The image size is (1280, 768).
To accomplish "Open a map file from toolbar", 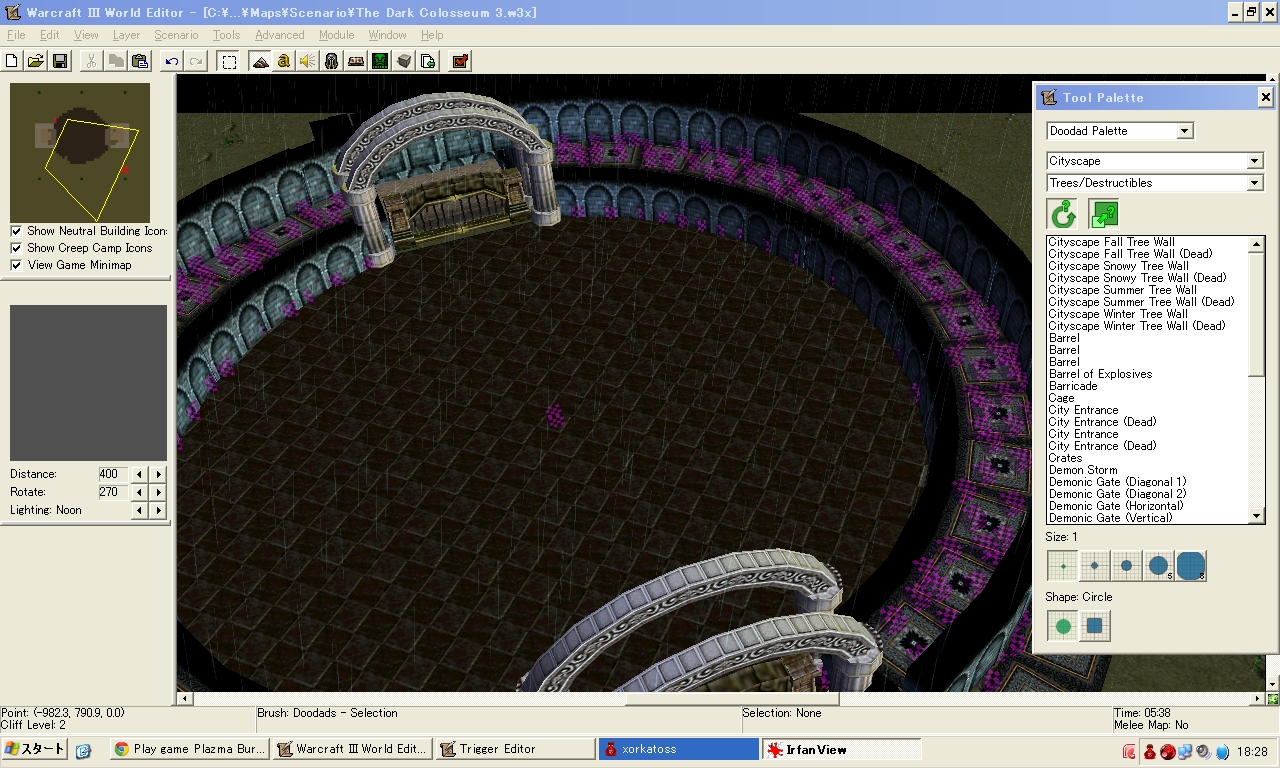I will coord(36,61).
